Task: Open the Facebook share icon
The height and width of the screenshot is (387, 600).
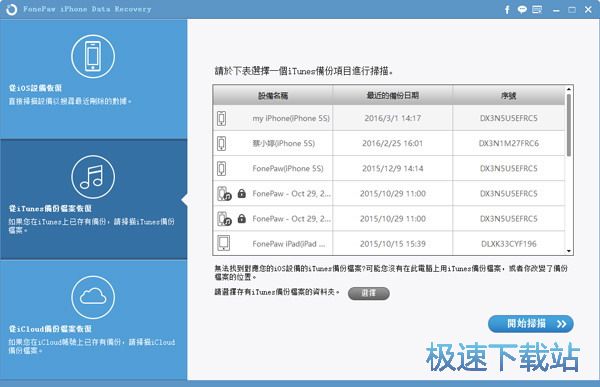Action: pyautogui.click(x=507, y=10)
